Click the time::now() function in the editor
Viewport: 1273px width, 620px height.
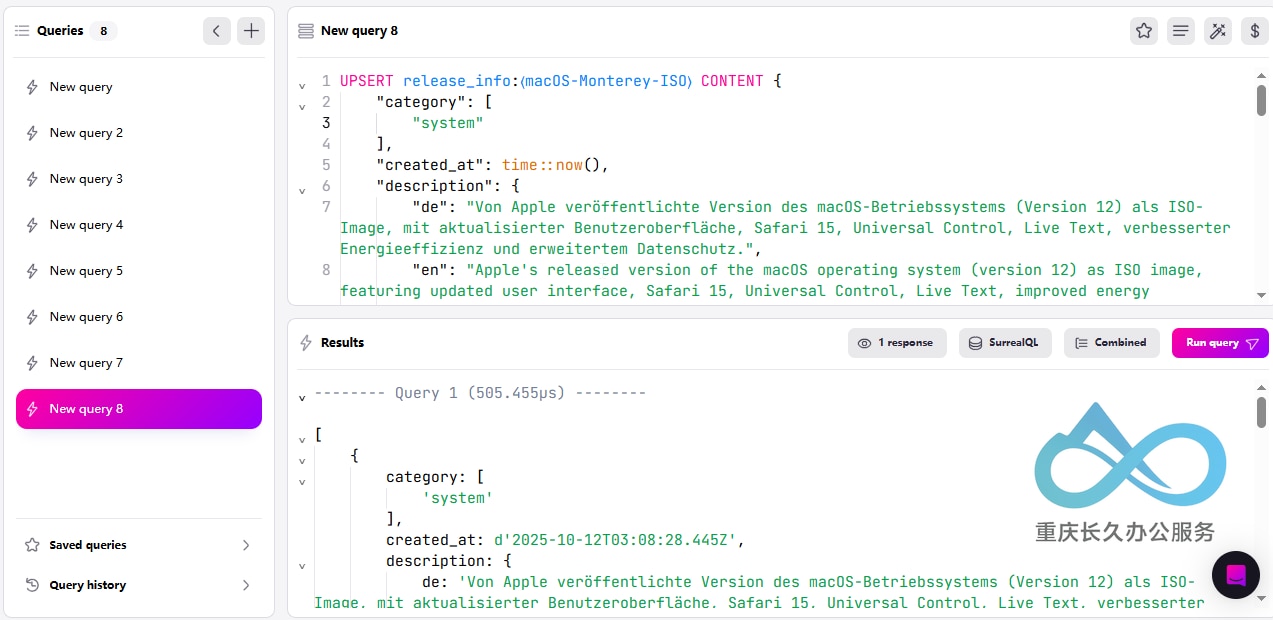pos(553,165)
